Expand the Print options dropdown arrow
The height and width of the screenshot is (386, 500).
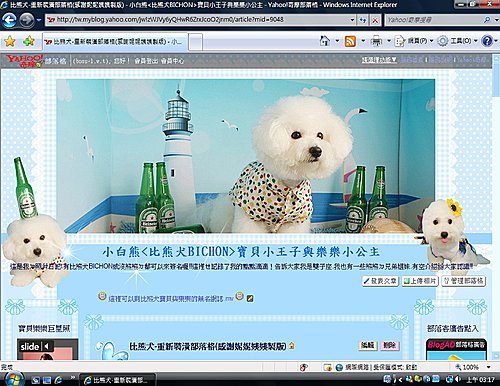(389, 41)
